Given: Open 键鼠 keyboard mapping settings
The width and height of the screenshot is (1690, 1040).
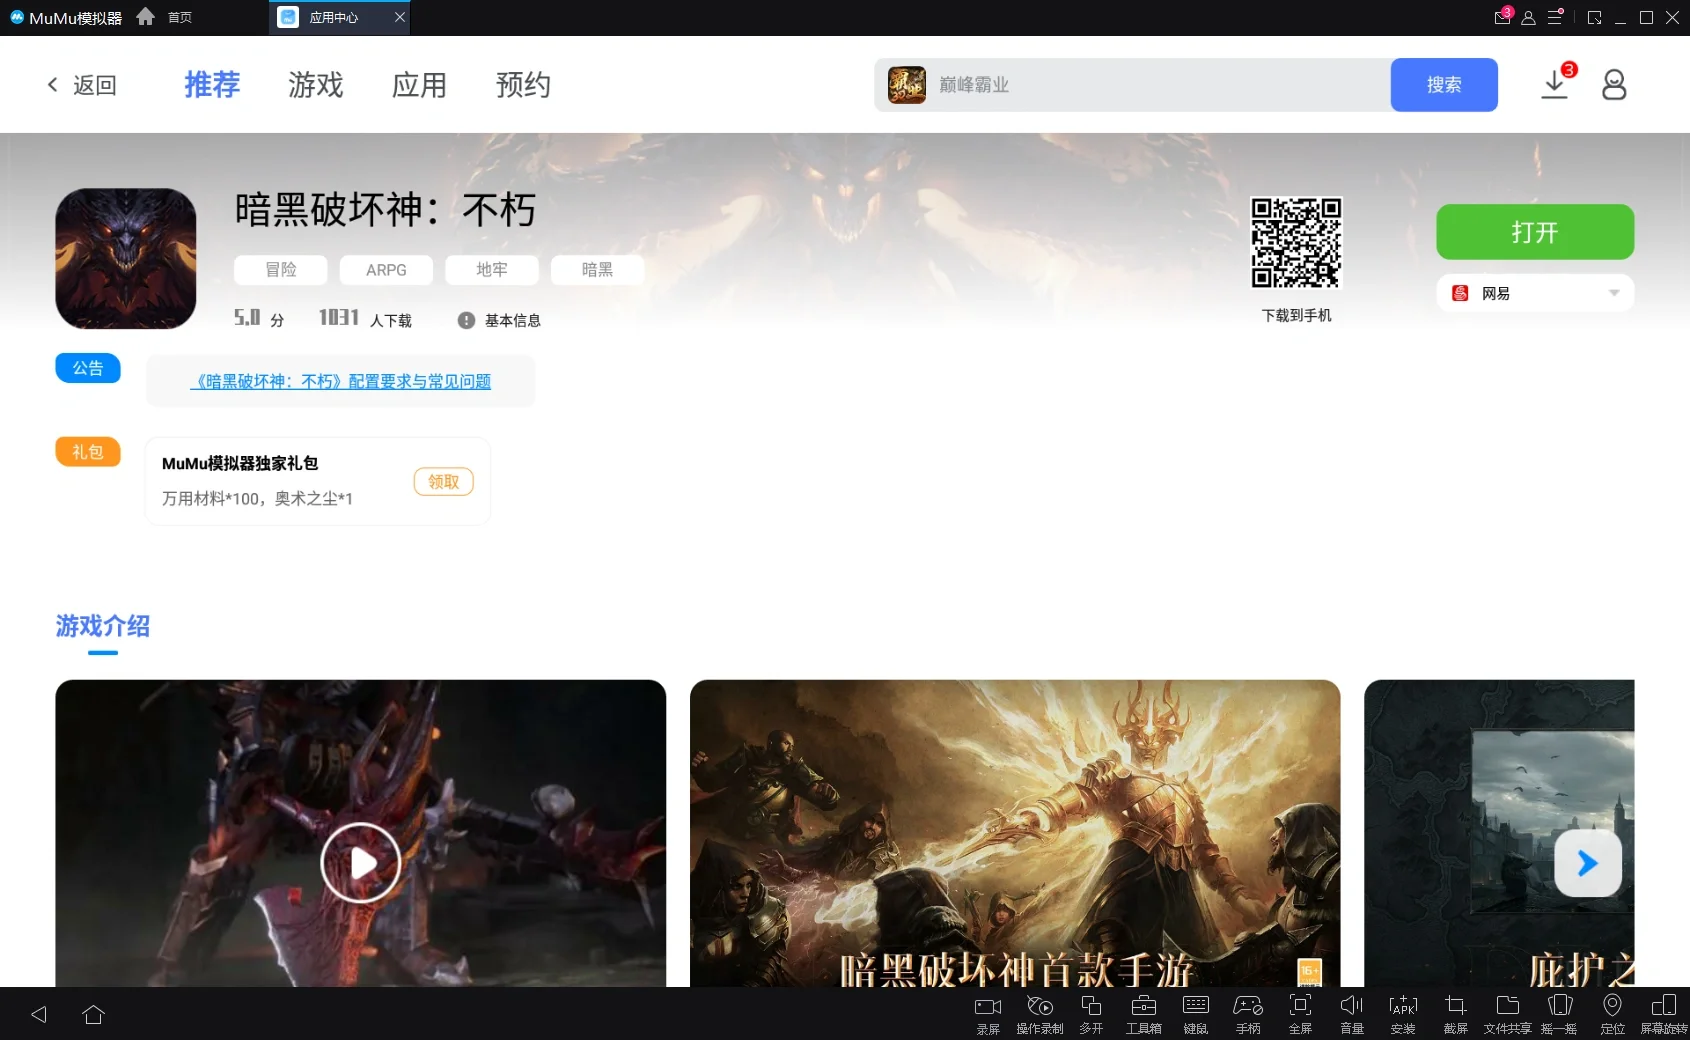Looking at the screenshot, I should [1196, 1013].
